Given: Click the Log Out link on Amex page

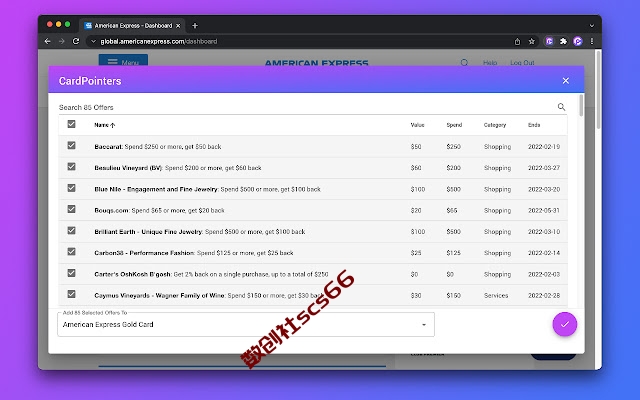Looking at the screenshot, I should tap(522, 62).
